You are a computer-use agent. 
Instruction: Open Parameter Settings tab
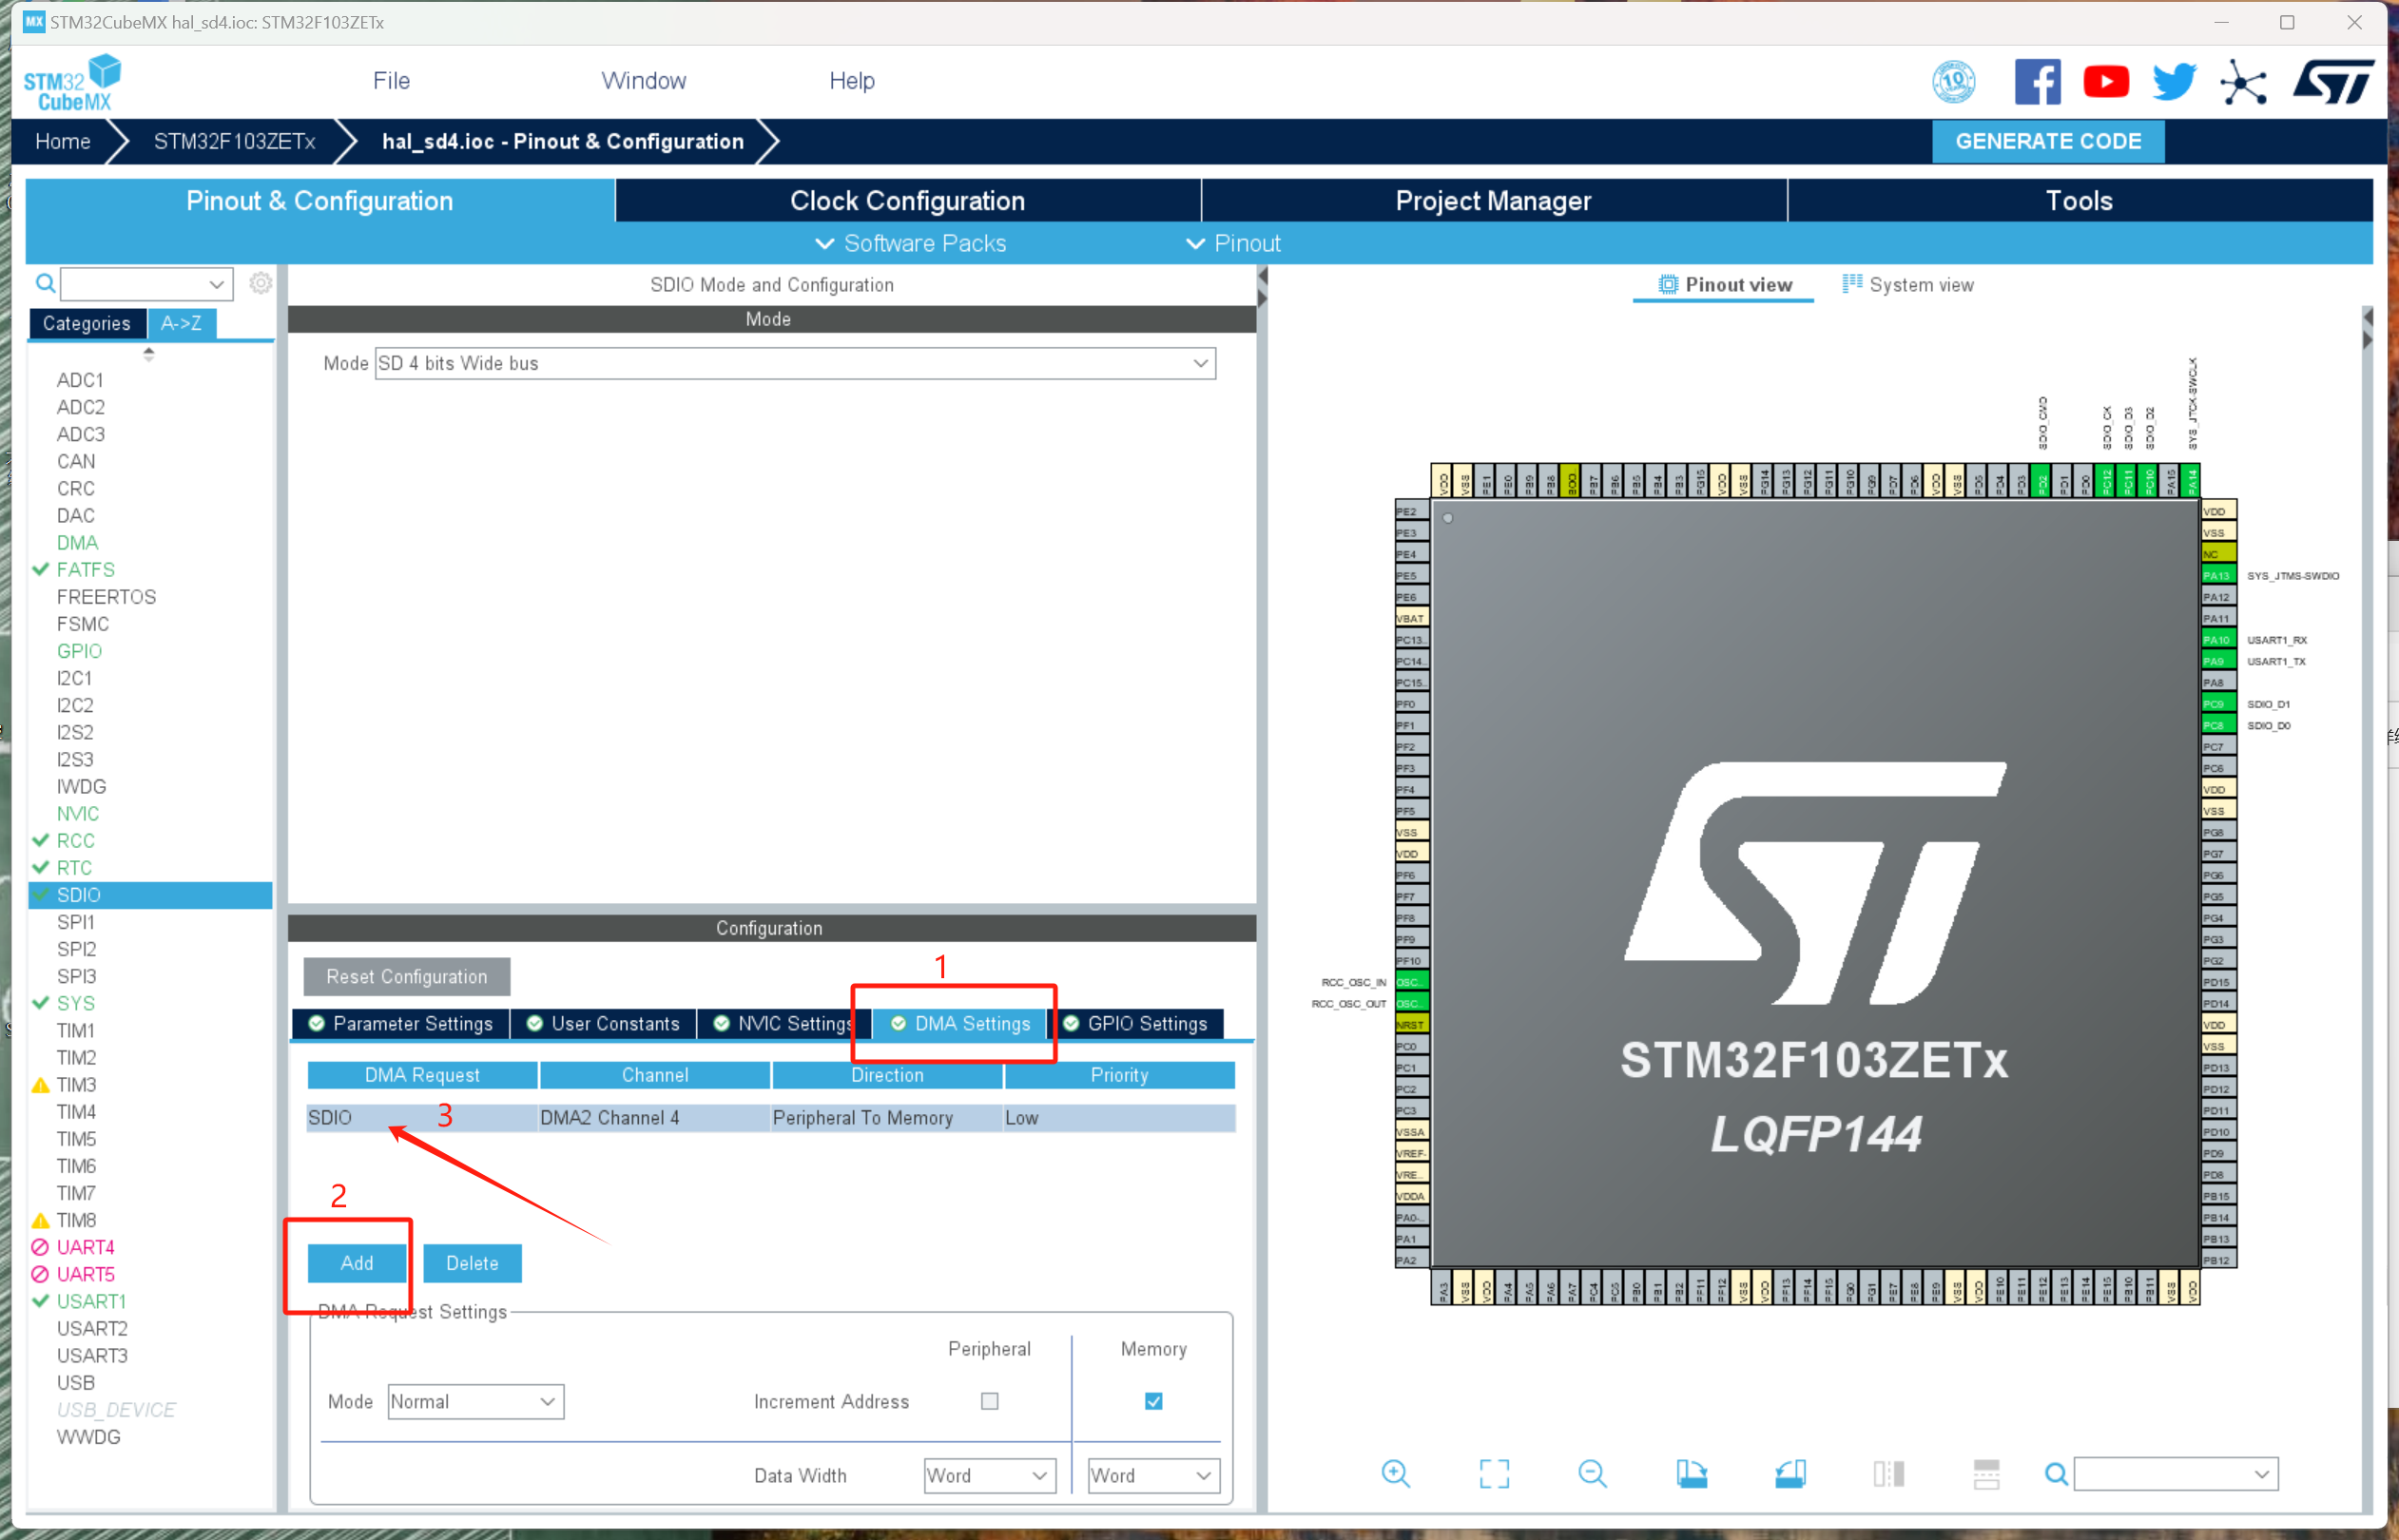(x=401, y=1023)
